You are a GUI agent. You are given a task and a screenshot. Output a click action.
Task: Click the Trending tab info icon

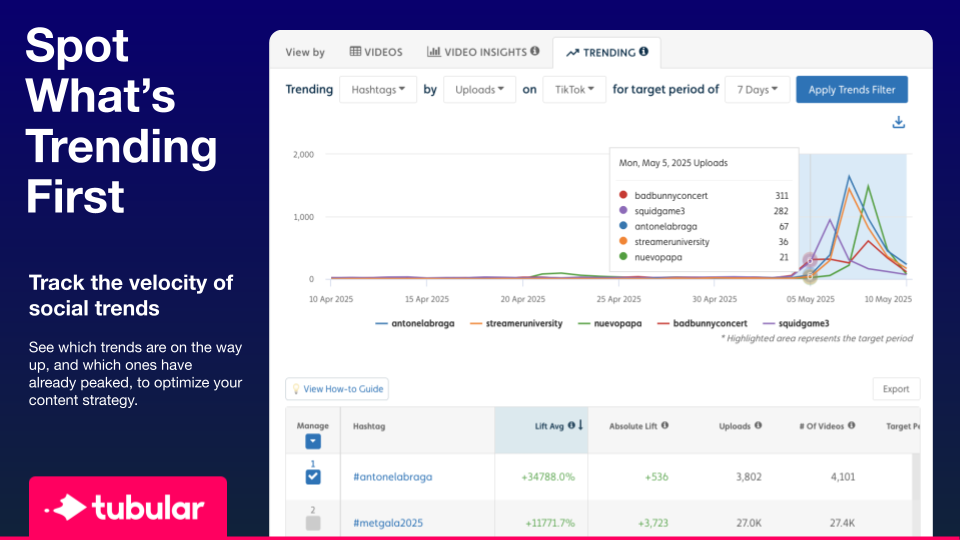tap(644, 52)
